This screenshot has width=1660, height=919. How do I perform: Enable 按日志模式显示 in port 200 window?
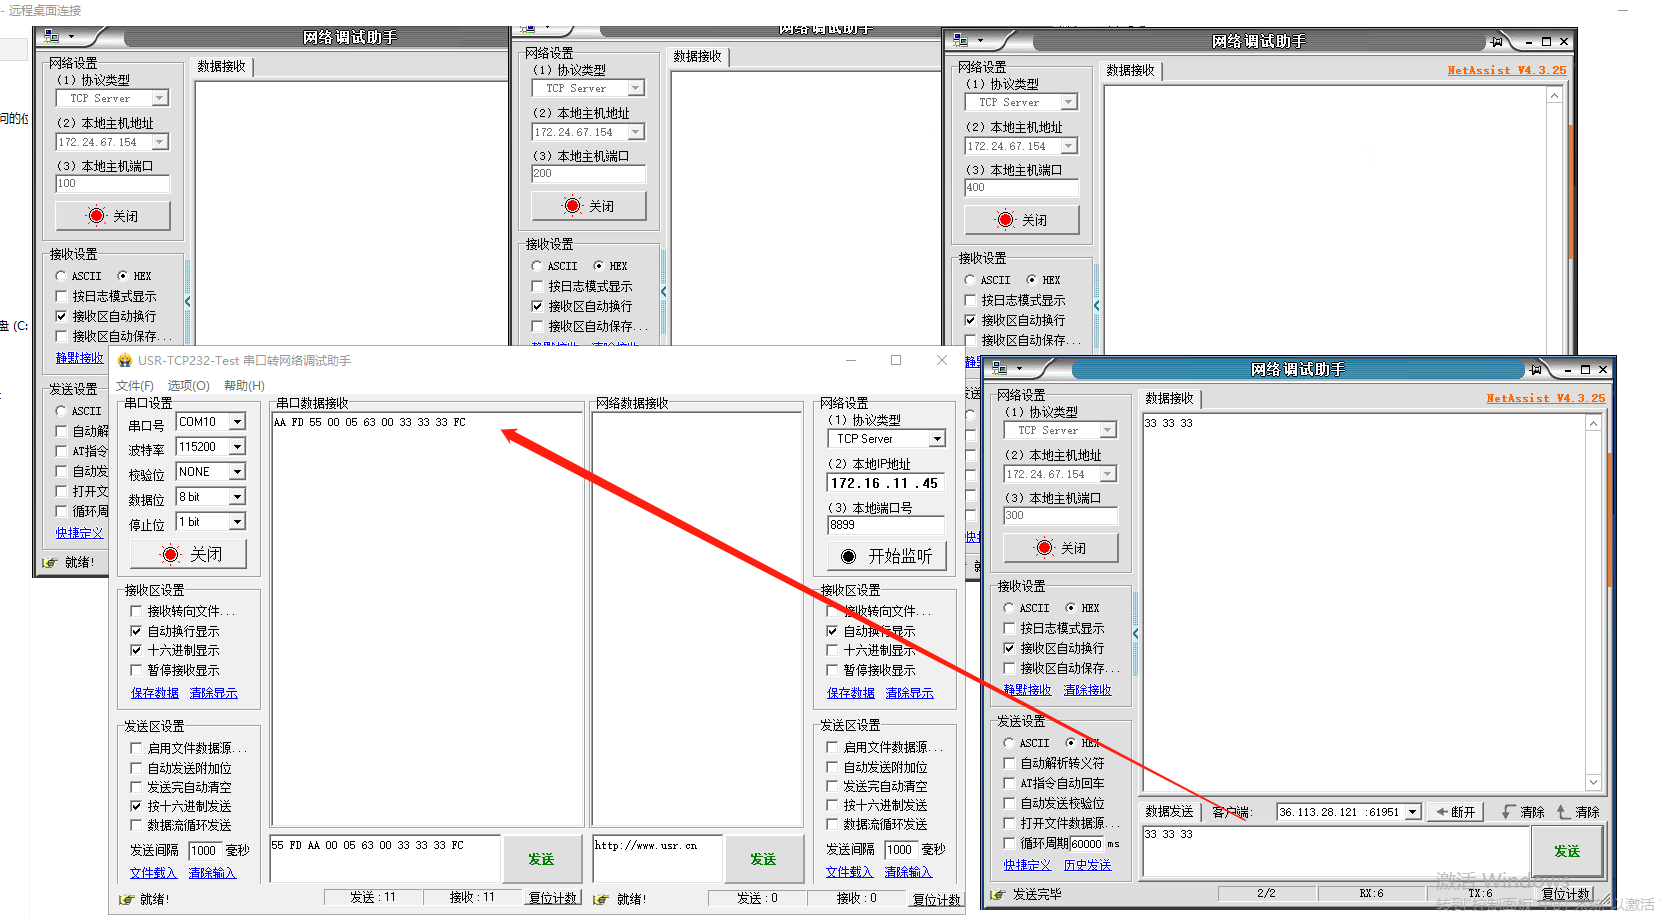(x=537, y=286)
